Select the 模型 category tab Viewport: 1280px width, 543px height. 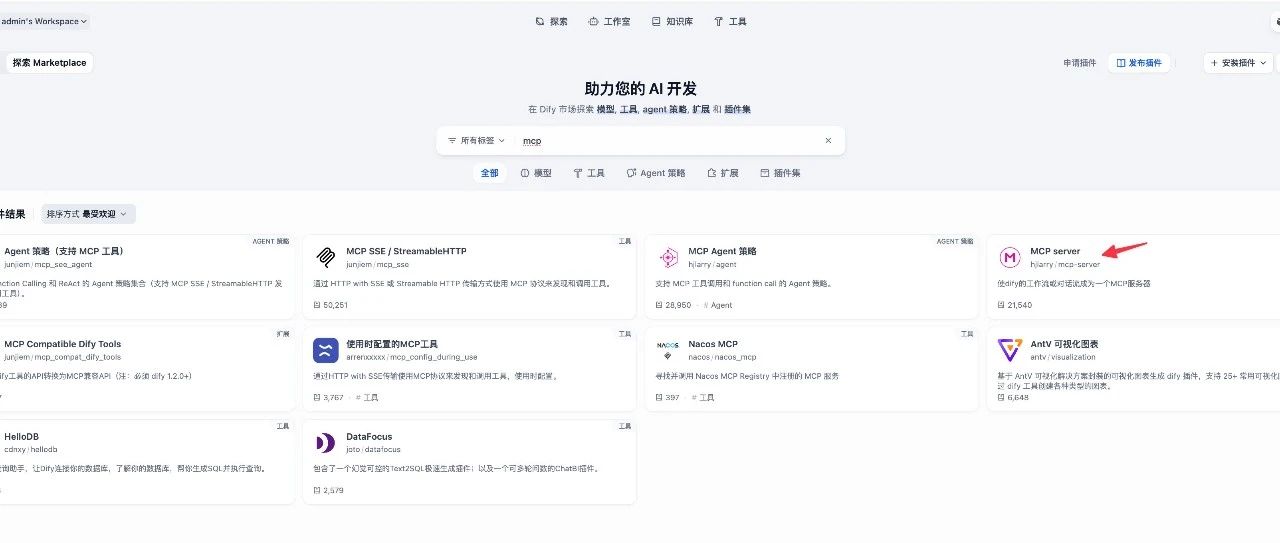(536, 173)
